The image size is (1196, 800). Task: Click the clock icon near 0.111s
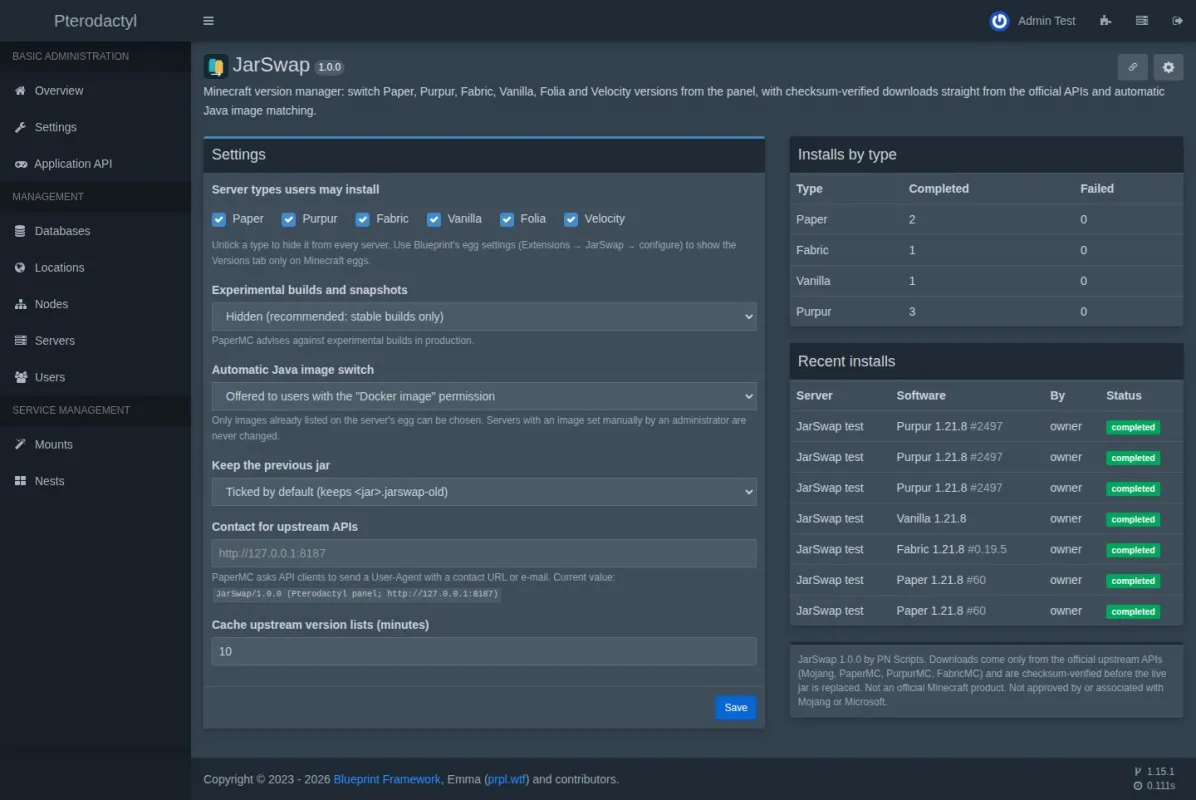pos(1137,786)
